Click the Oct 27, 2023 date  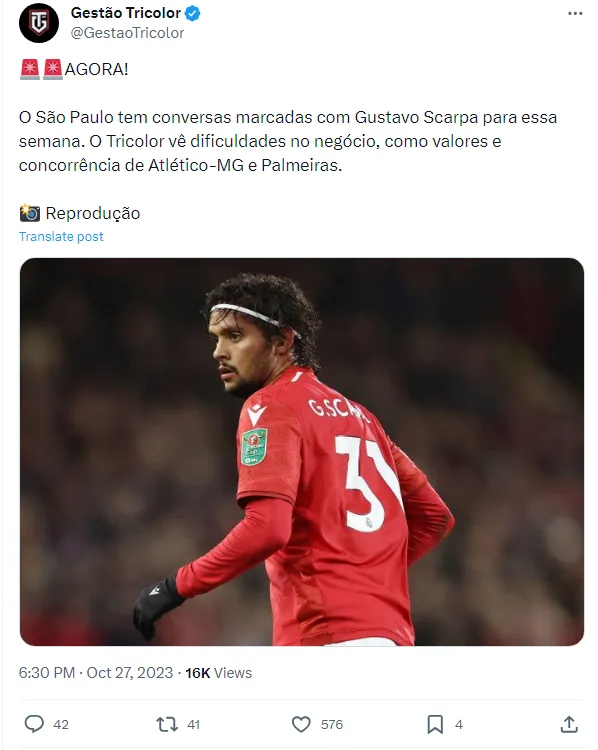coord(130,673)
